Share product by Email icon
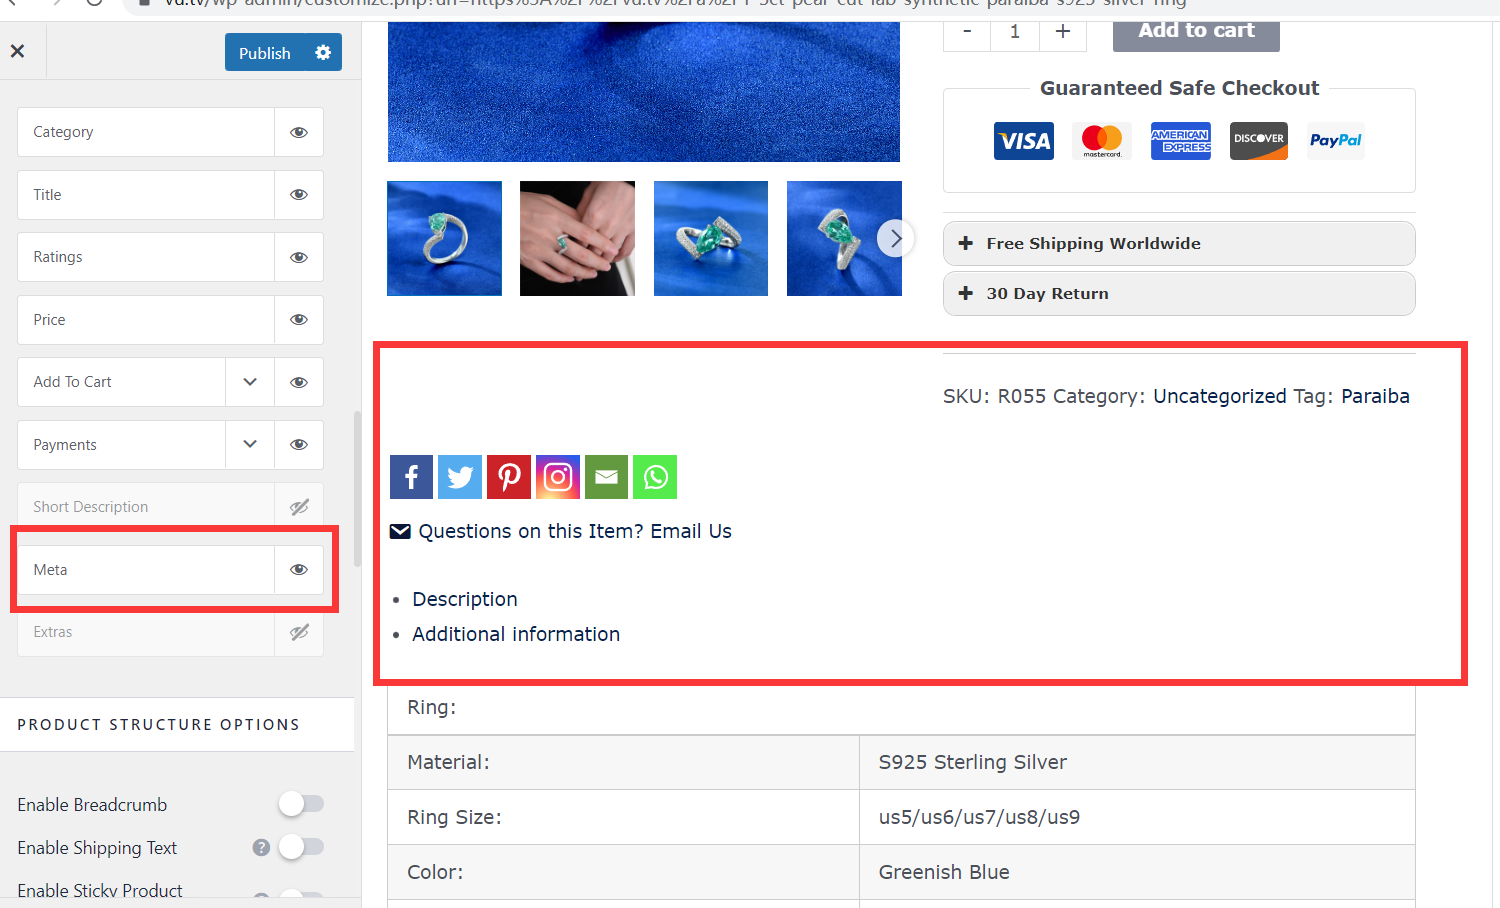 (x=607, y=477)
